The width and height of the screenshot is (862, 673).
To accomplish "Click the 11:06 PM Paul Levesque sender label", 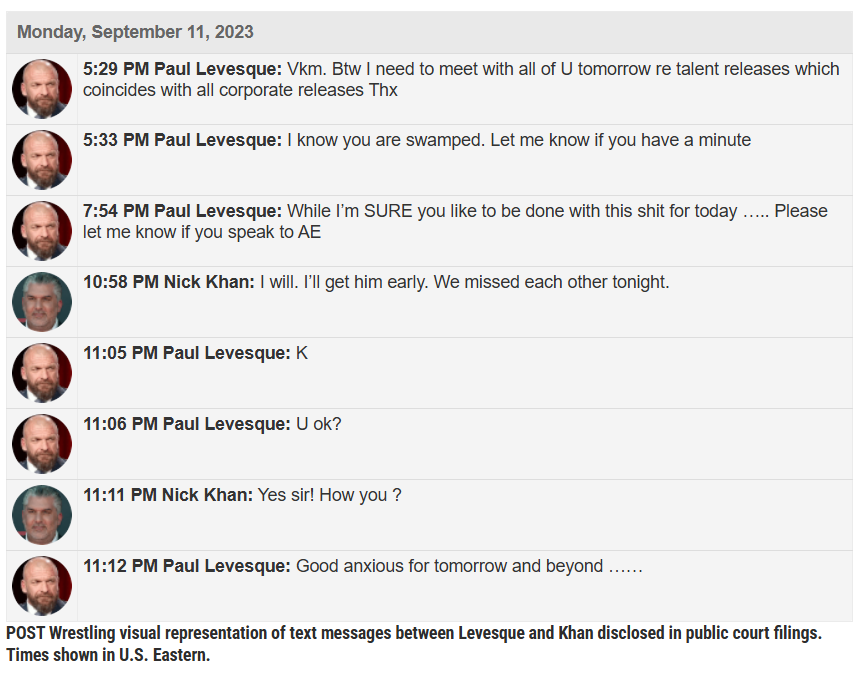I will click(x=186, y=424).
